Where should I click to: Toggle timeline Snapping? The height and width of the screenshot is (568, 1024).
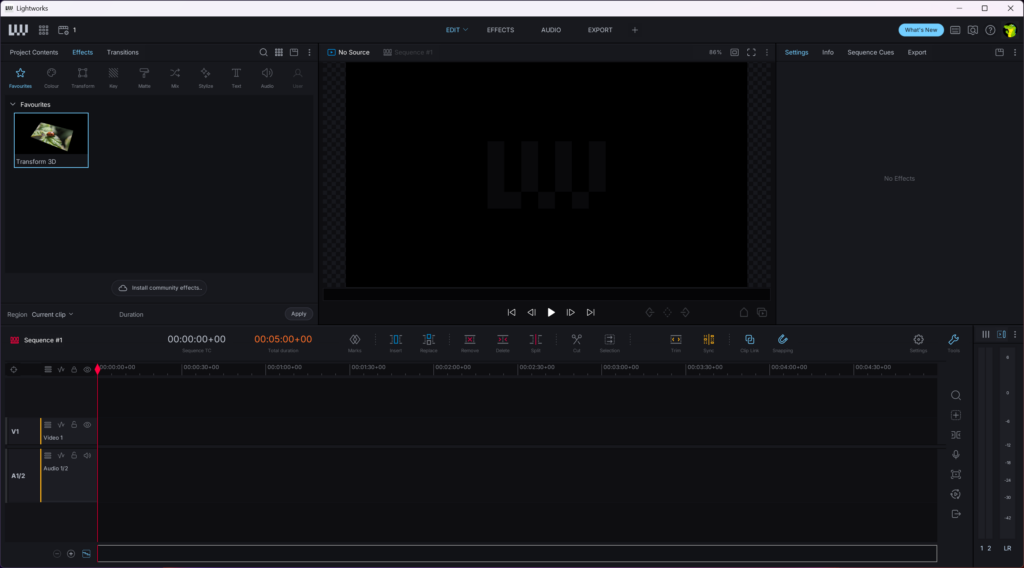pyautogui.click(x=782, y=342)
